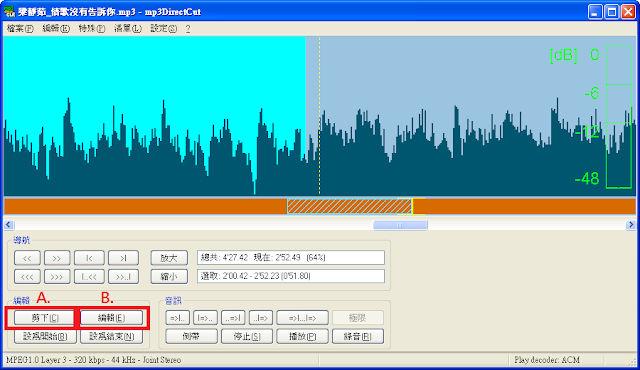Click the >>..| navigation button
The image size is (640, 370).
[123, 277]
